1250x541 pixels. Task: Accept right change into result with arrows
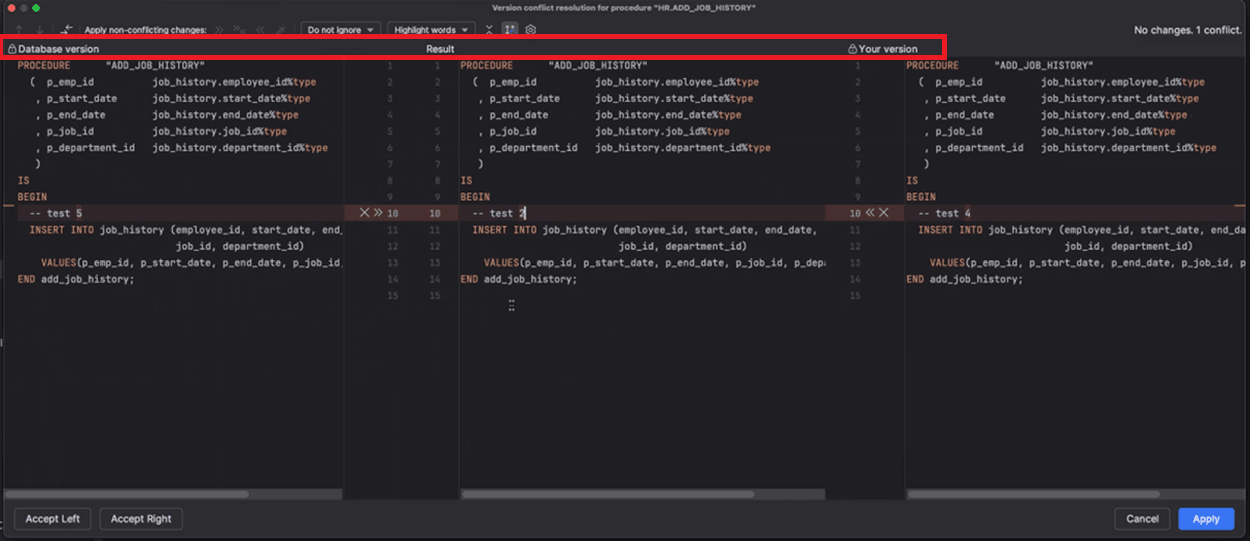(x=869, y=213)
